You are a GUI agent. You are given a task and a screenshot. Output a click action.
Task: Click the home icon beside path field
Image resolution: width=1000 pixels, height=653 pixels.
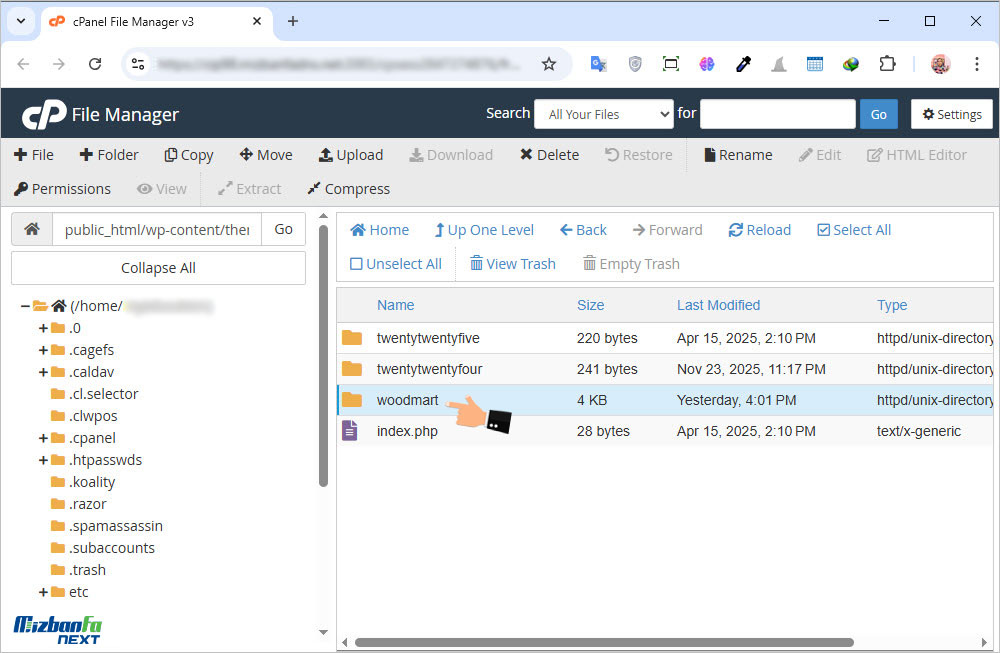(x=32, y=229)
